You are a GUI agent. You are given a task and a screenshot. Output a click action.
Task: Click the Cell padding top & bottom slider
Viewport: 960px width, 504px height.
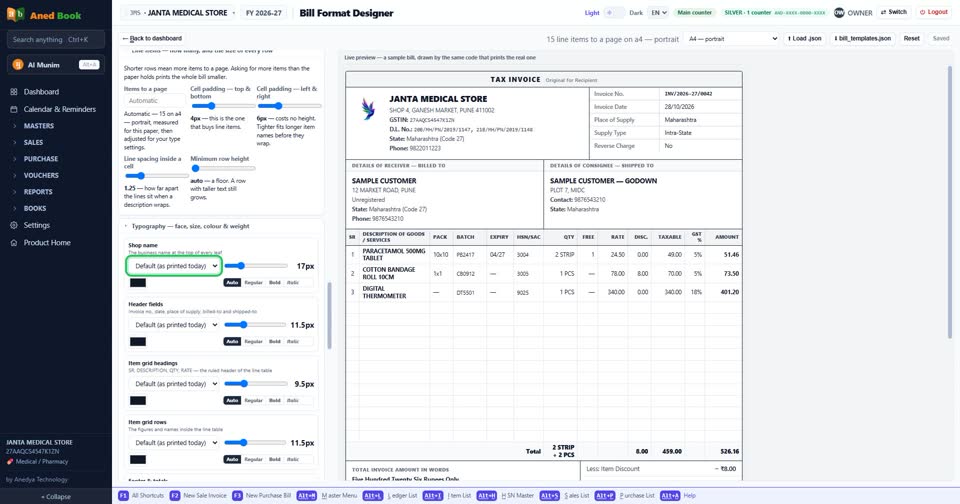point(222,106)
